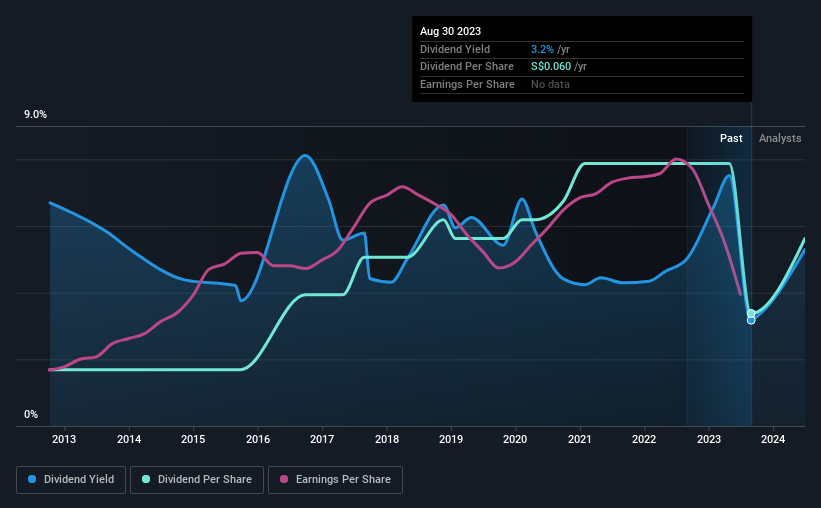This screenshot has height=508, width=821.
Task: Toggle the Earnings Per Share legend button
Action: pos(335,480)
